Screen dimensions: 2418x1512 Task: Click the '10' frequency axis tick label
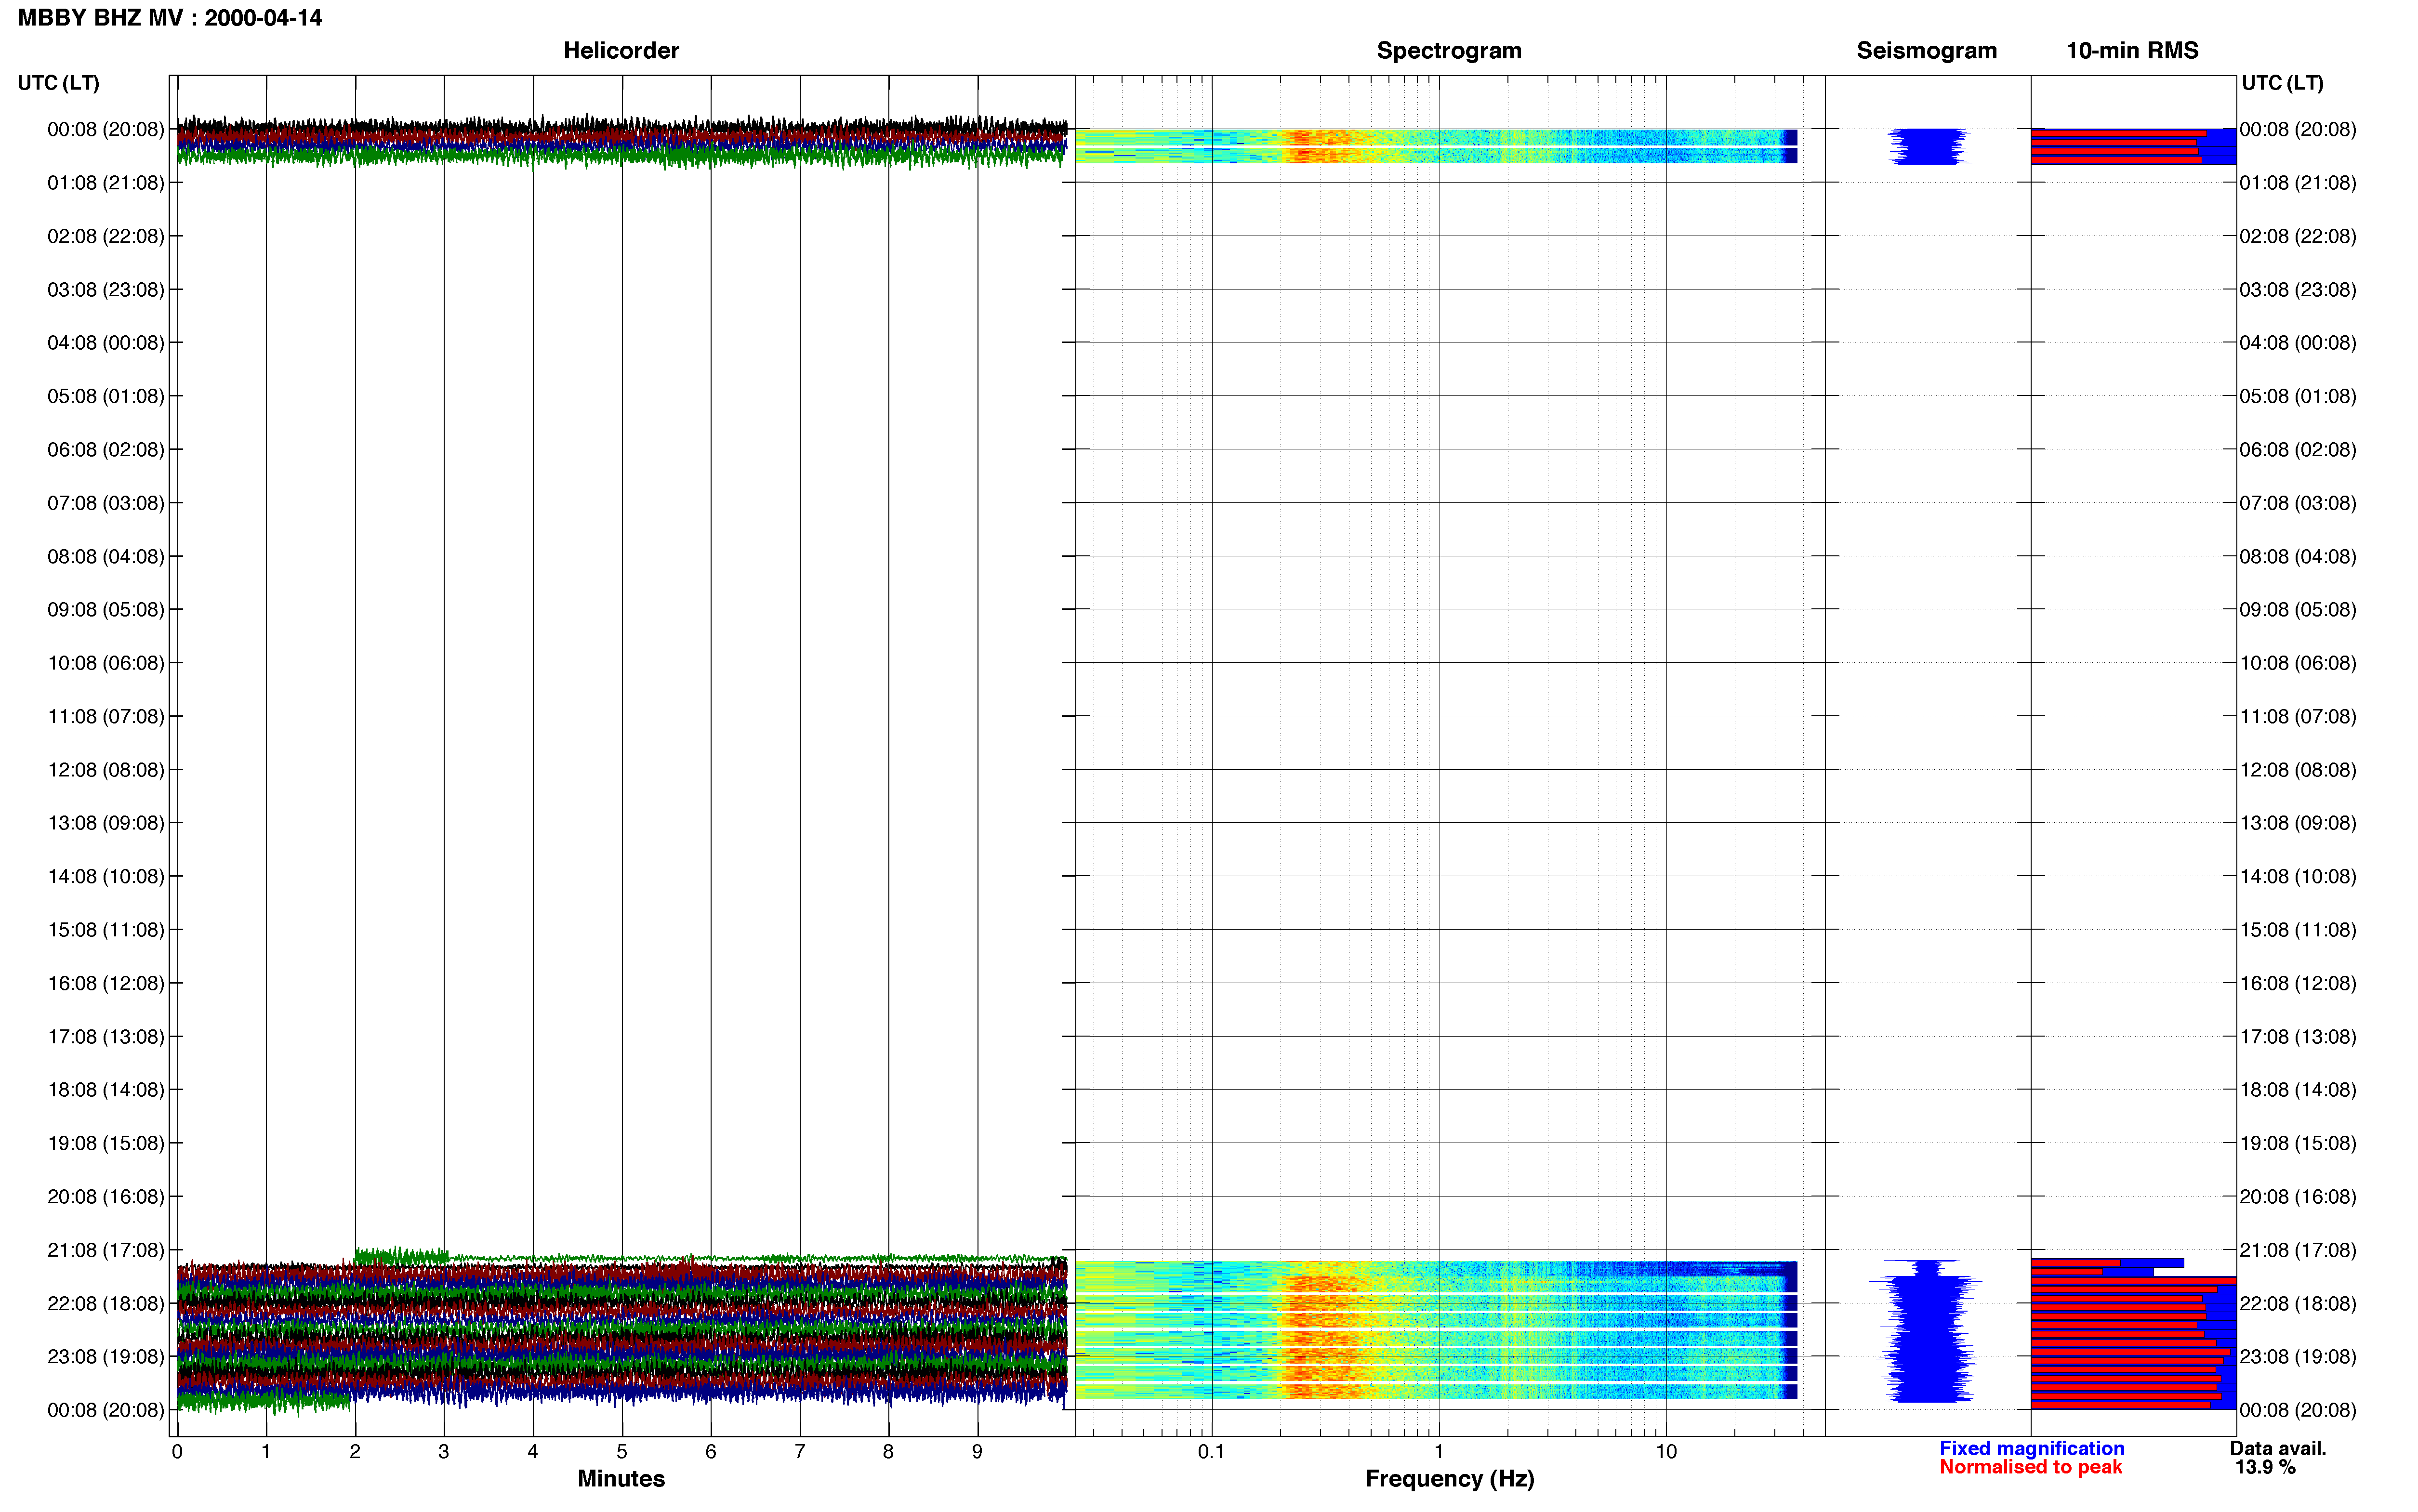point(1666,1451)
